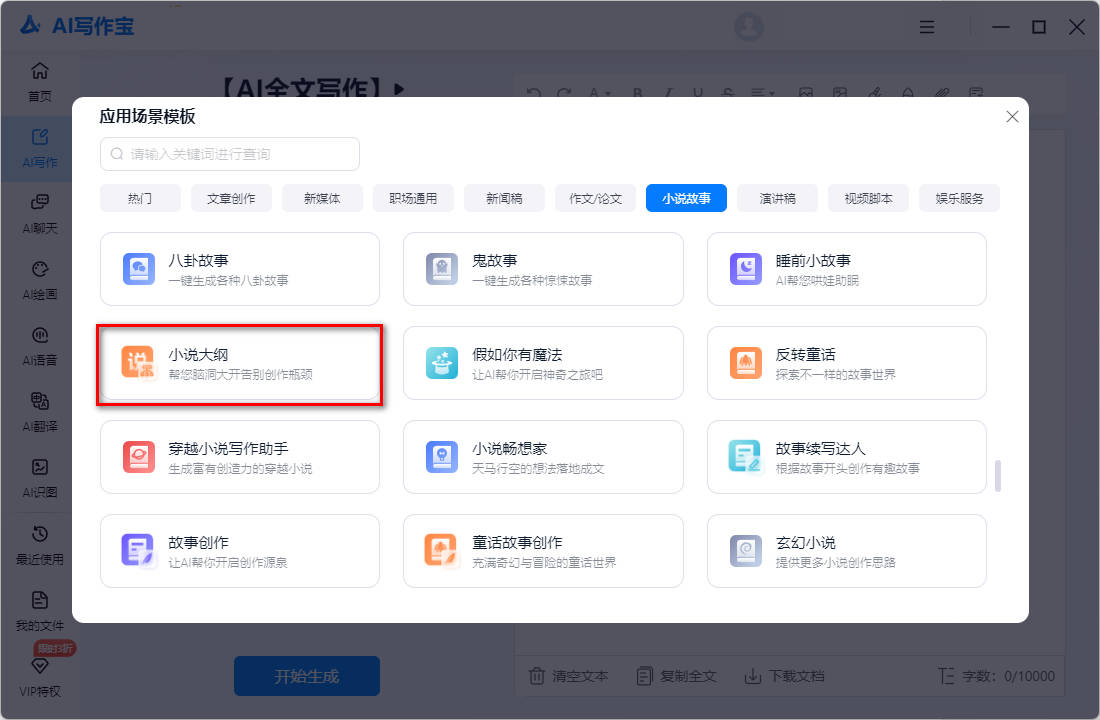Open the font color dropdown

600,90
